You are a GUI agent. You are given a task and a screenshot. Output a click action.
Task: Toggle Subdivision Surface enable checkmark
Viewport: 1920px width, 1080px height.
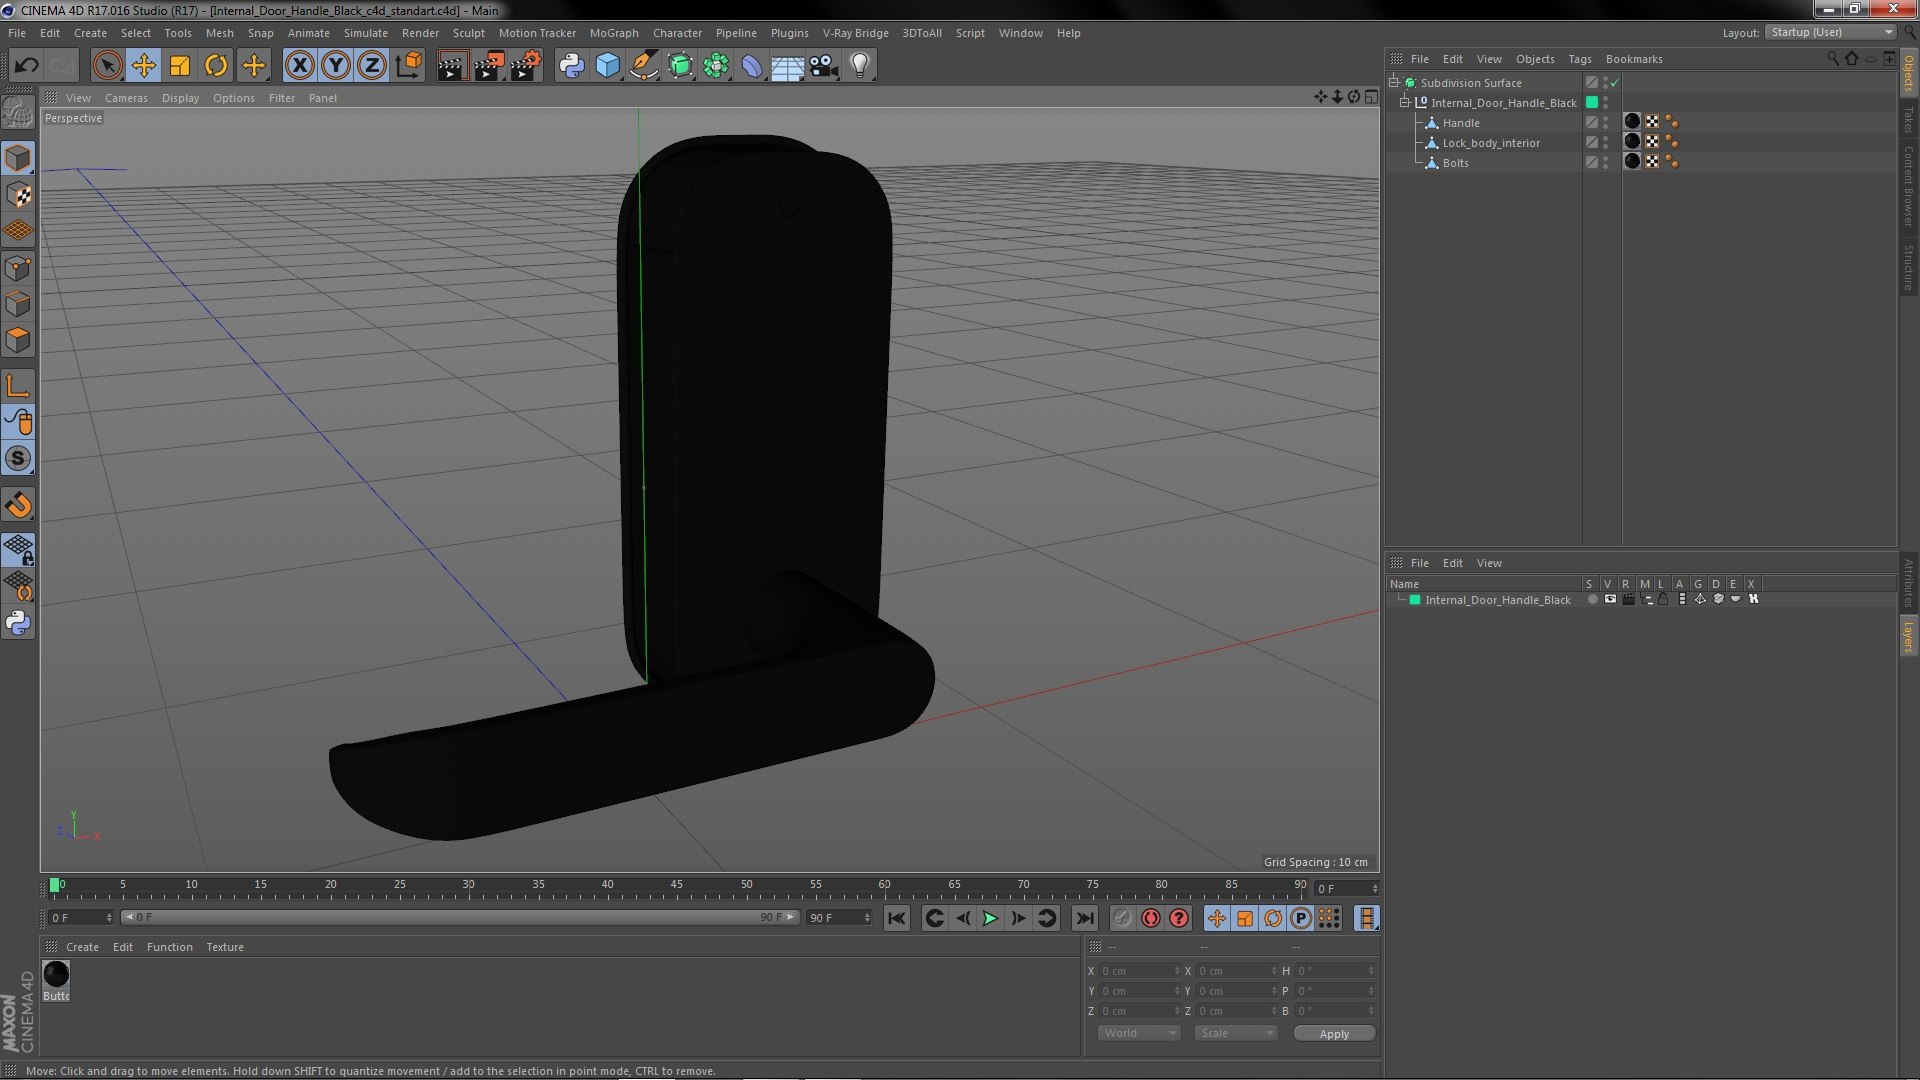(x=1615, y=83)
